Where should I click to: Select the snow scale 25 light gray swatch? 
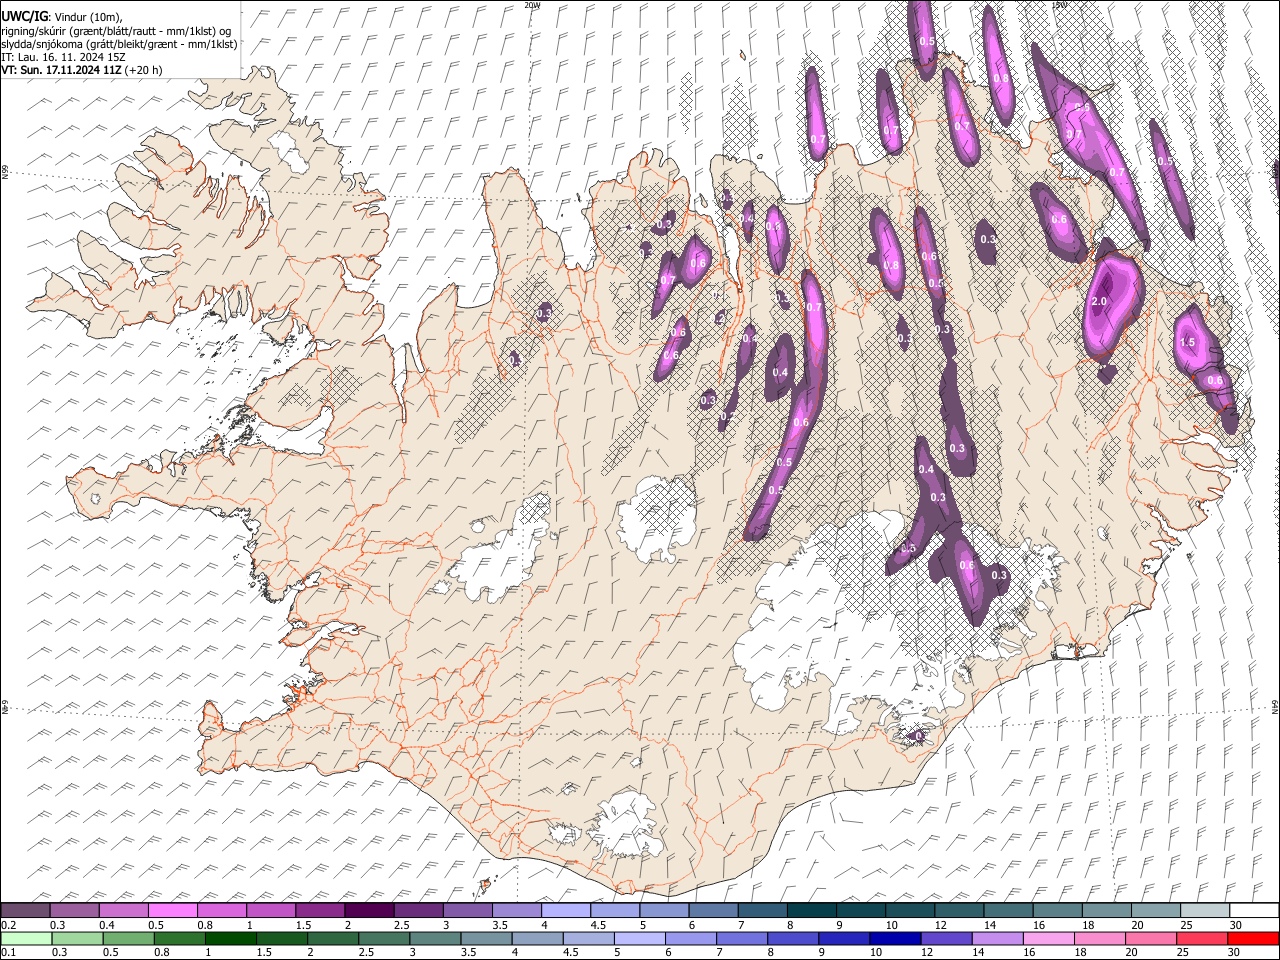[x=1204, y=911]
